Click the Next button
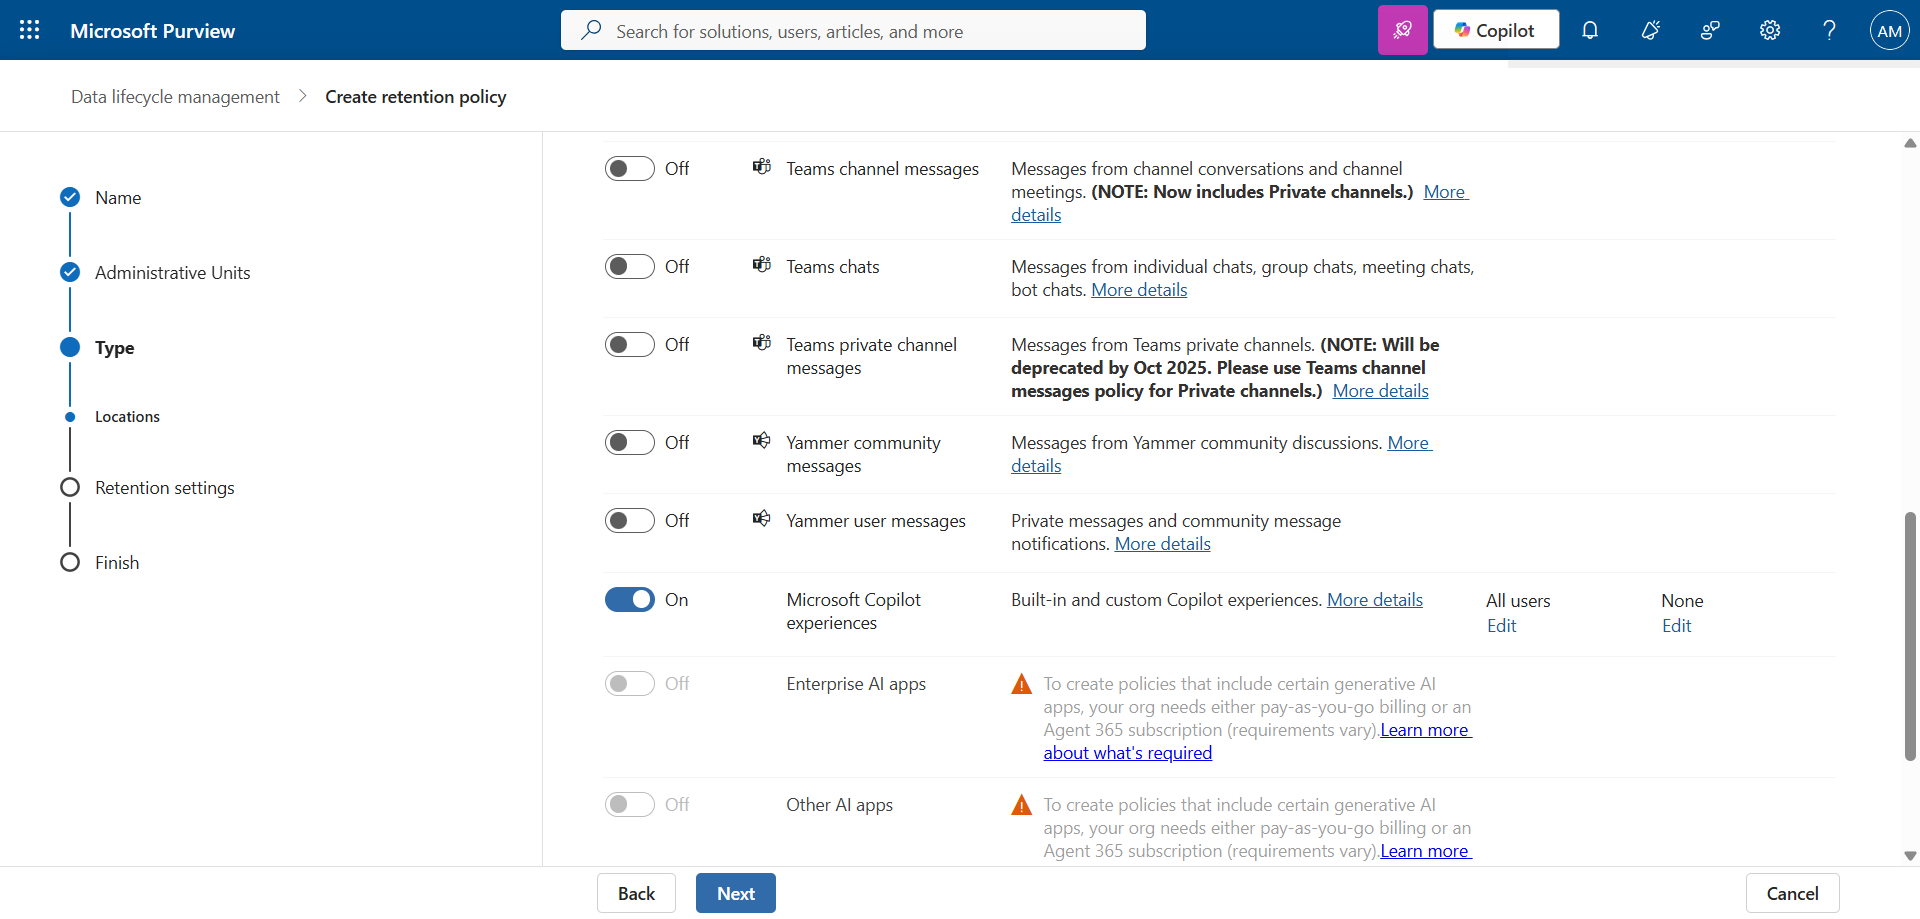1920x919 pixels. coord(736,893)
